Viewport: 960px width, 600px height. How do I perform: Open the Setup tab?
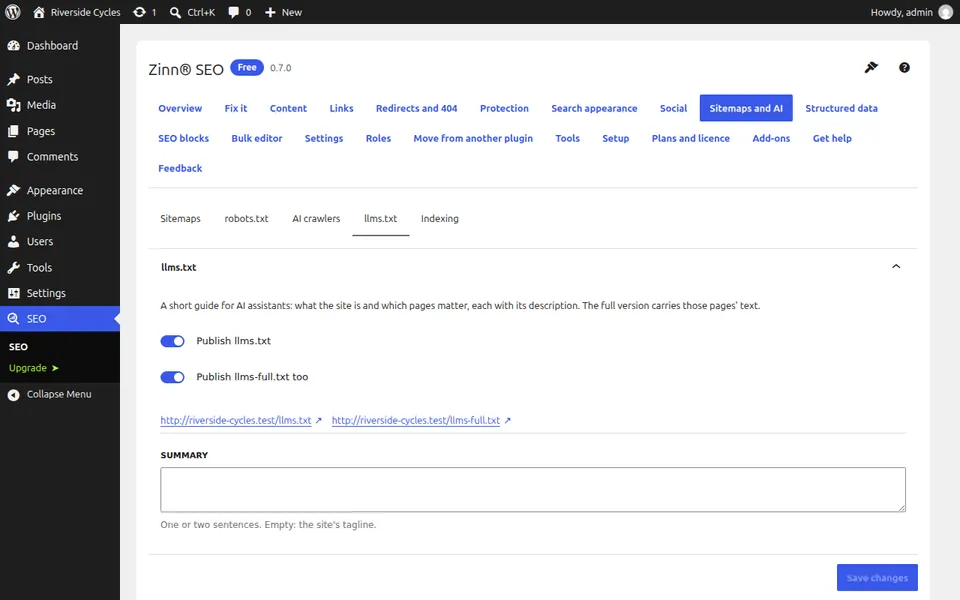click(x=615, y=138)
